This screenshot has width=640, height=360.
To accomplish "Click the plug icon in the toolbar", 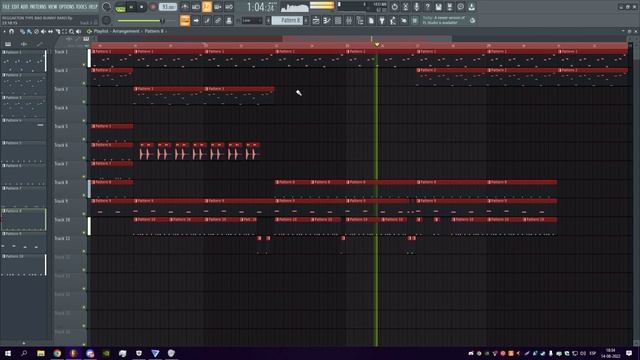I will 382,20.
